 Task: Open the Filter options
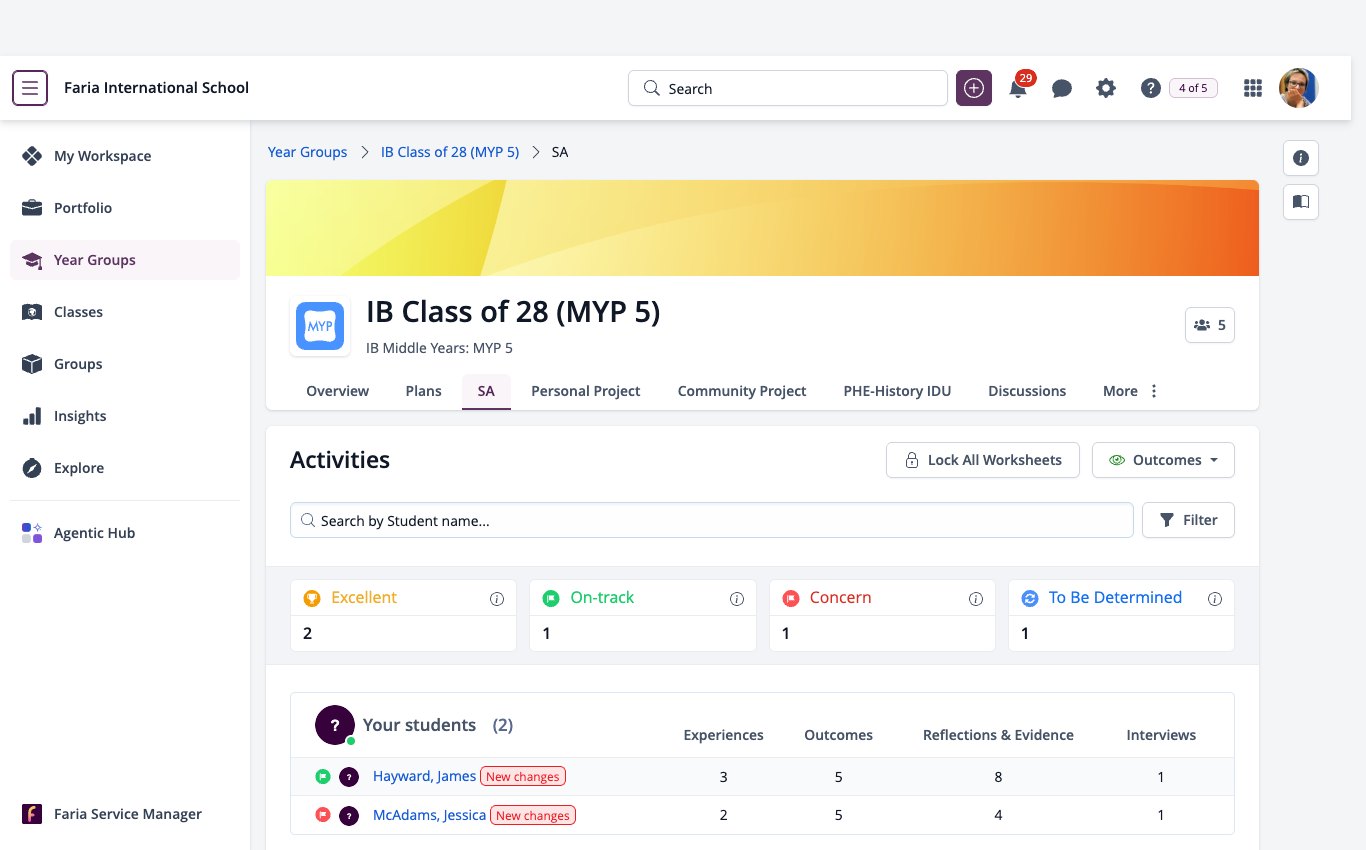click(x=1188, y=520)
